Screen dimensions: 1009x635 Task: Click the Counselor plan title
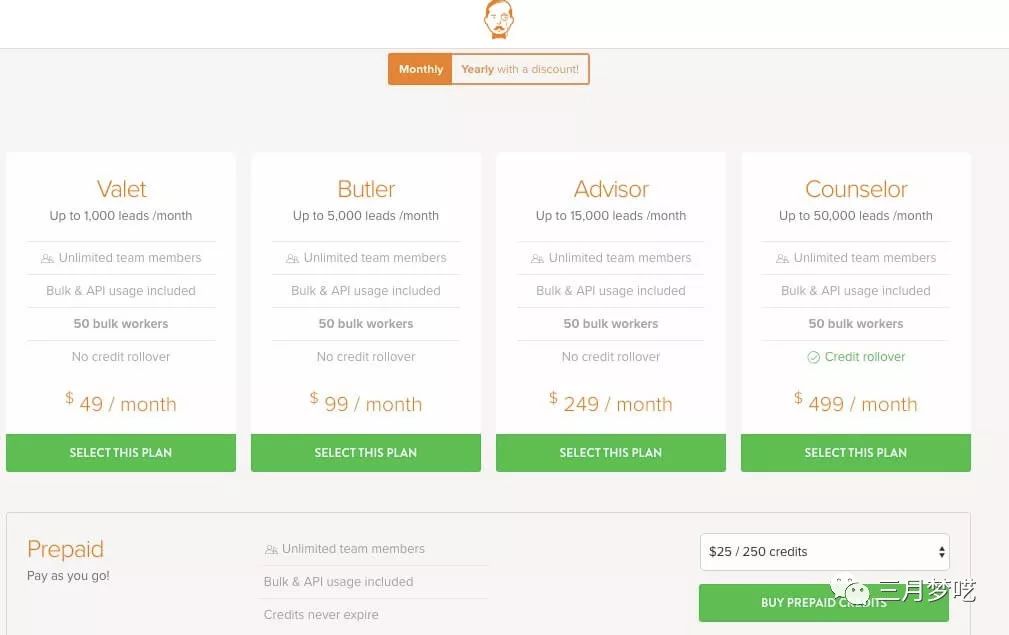click(x=856, y=189)
